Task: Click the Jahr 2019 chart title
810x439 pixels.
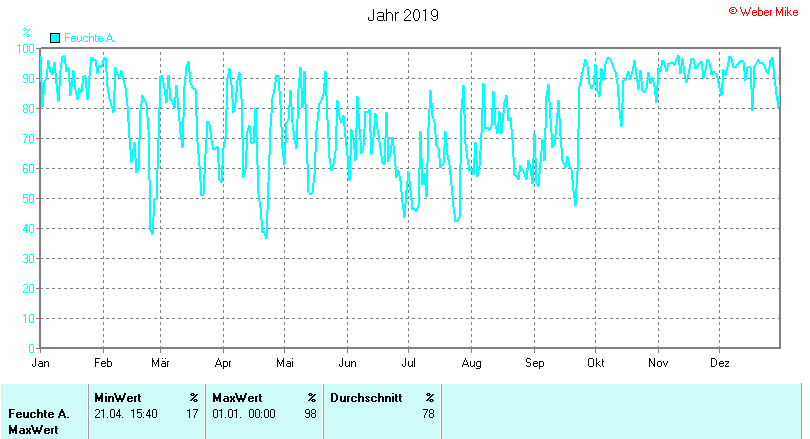Action: [402, 15]
